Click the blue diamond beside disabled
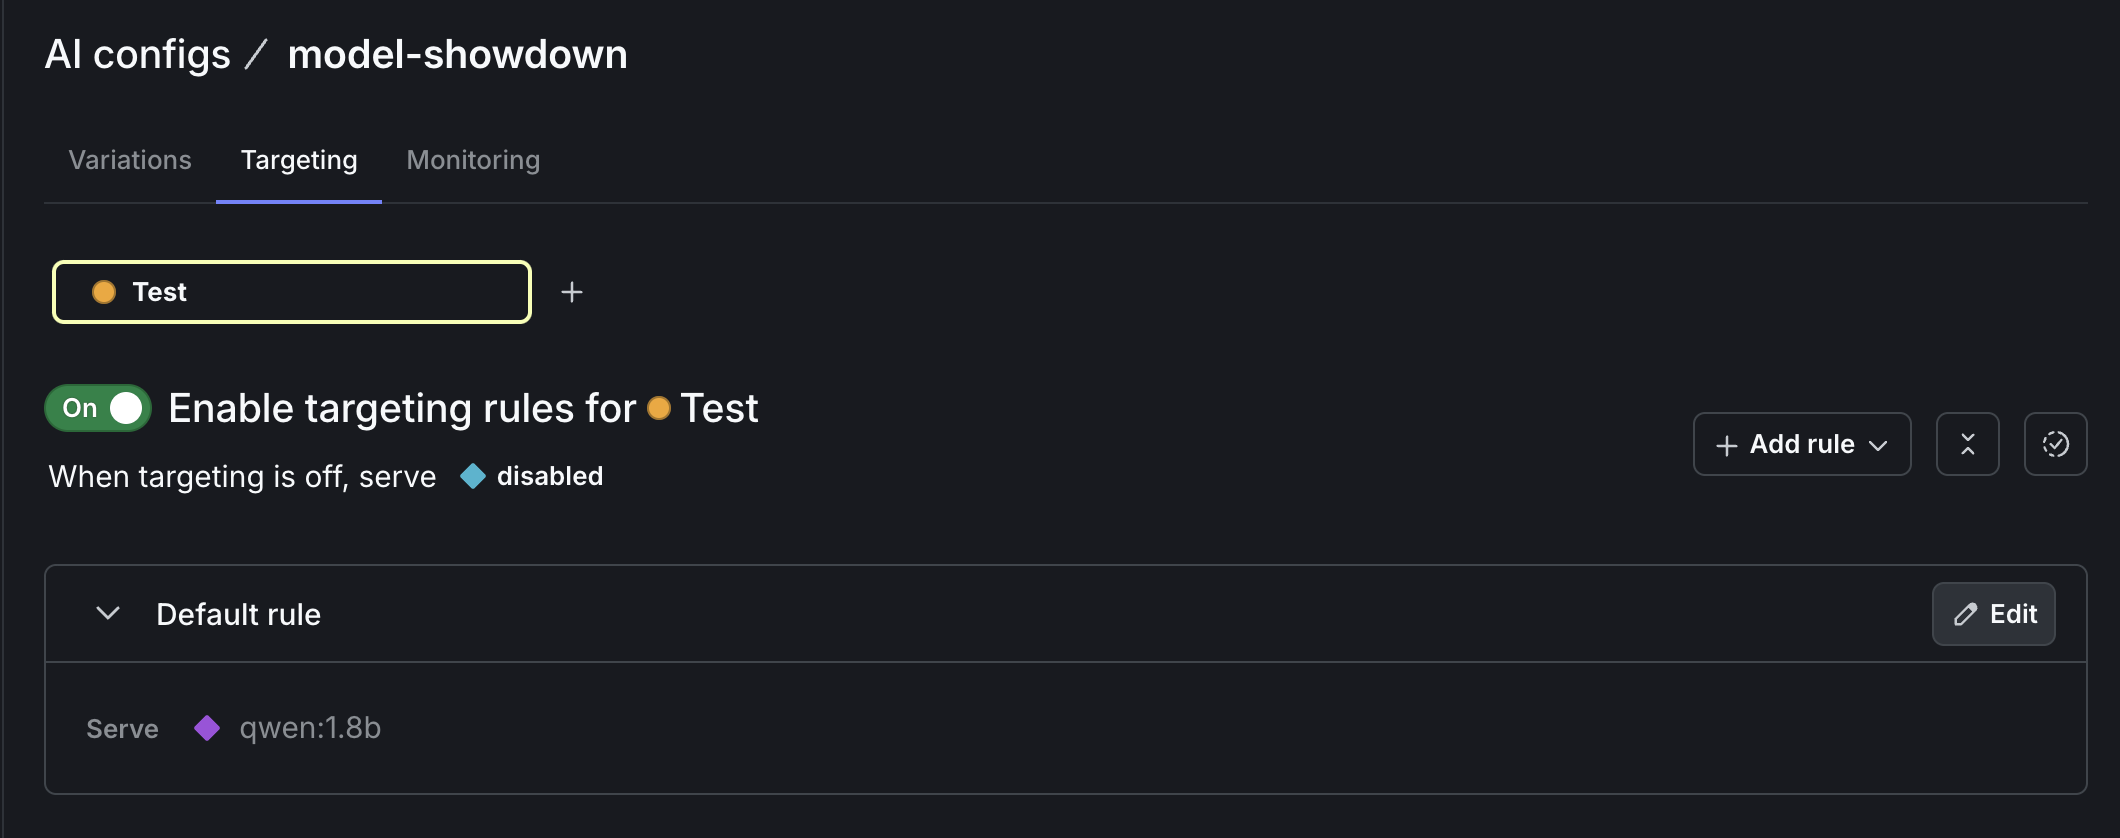The width and height of the screenshot is (2120, 838). point(471,476)
